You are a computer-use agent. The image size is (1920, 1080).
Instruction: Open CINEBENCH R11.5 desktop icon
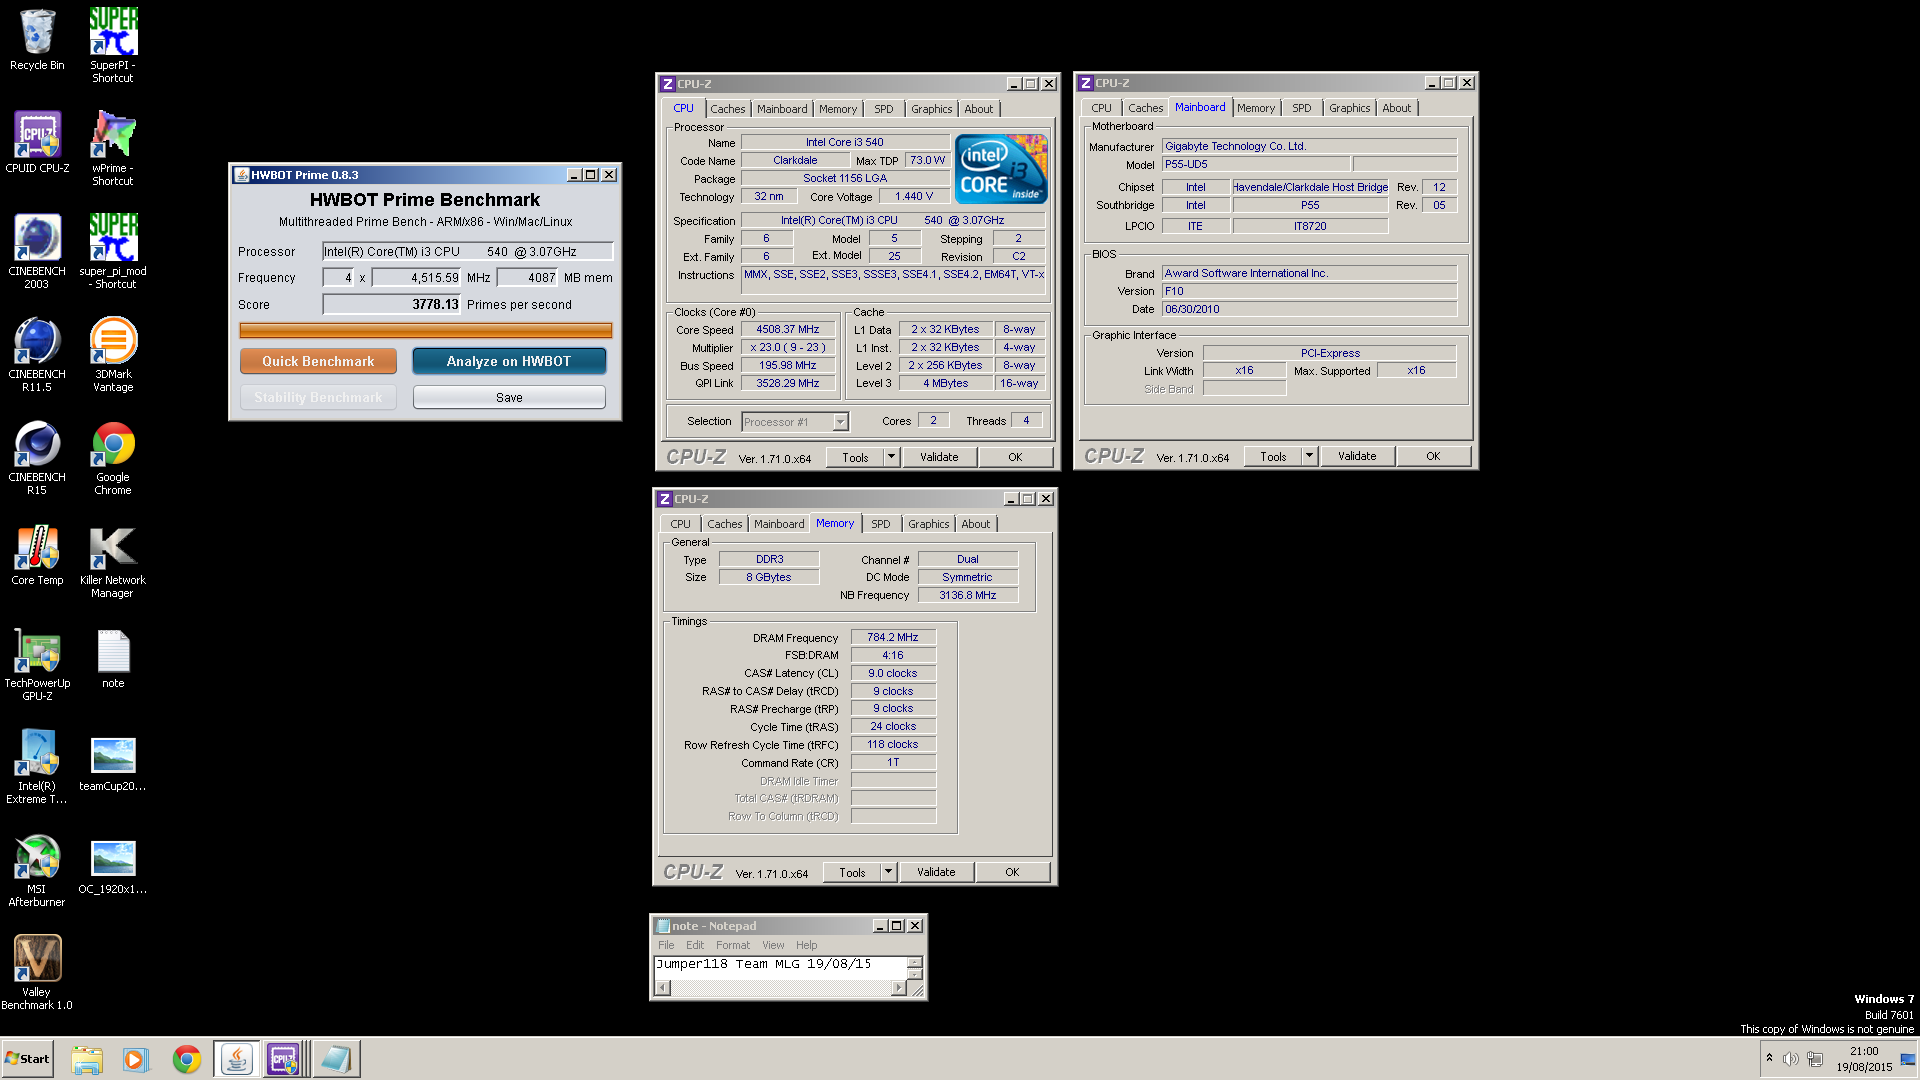tap(37, 354)
